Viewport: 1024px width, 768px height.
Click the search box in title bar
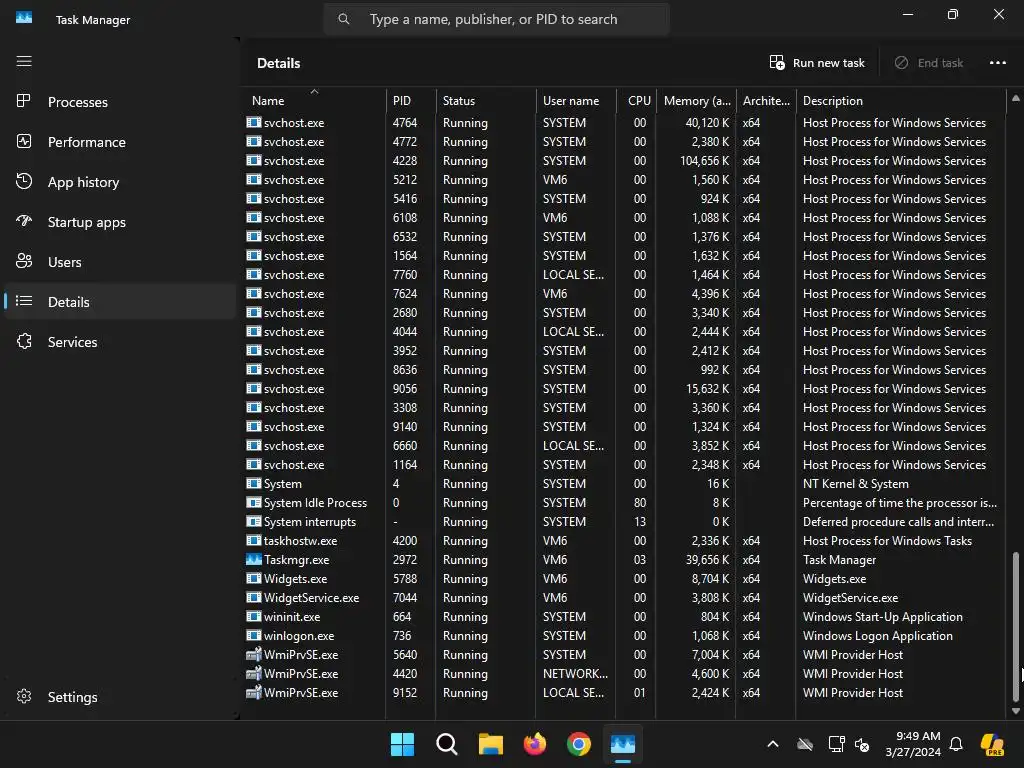tap(496, 20)
